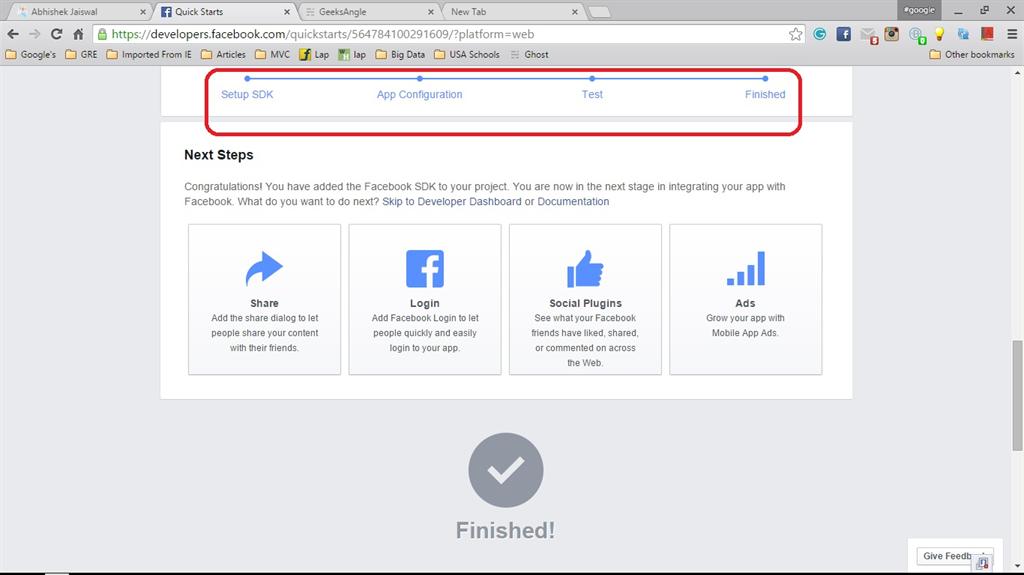Open the GRE bookmarks folder
The width and height of the screenshot is (1024, 575).
click(x=81, y=54)
